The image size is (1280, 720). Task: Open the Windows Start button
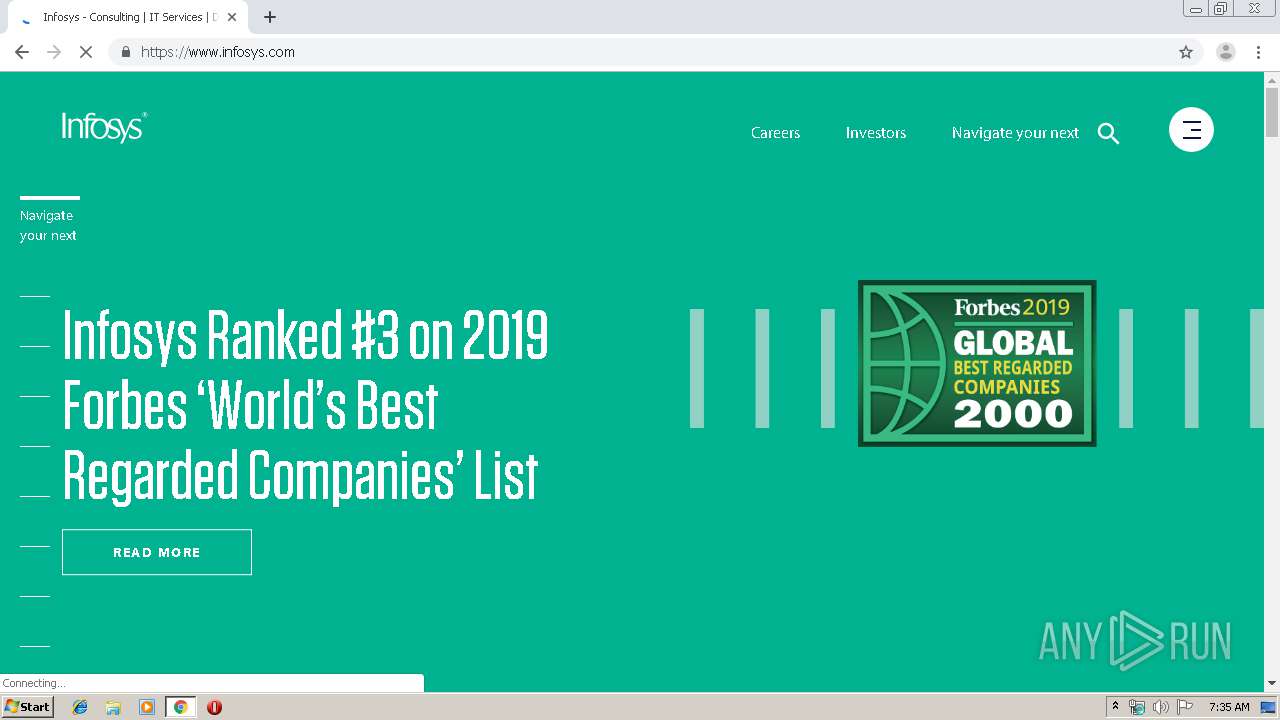point(27,707)
